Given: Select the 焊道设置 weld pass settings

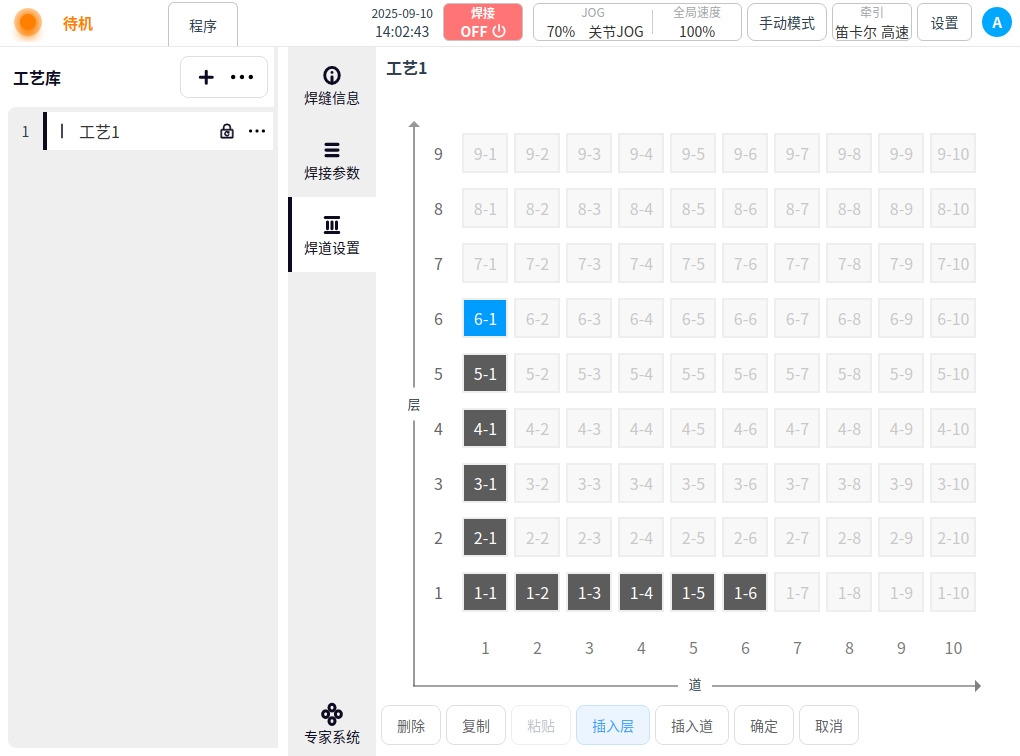Looking at the screenshot, I should pos(332,235).
